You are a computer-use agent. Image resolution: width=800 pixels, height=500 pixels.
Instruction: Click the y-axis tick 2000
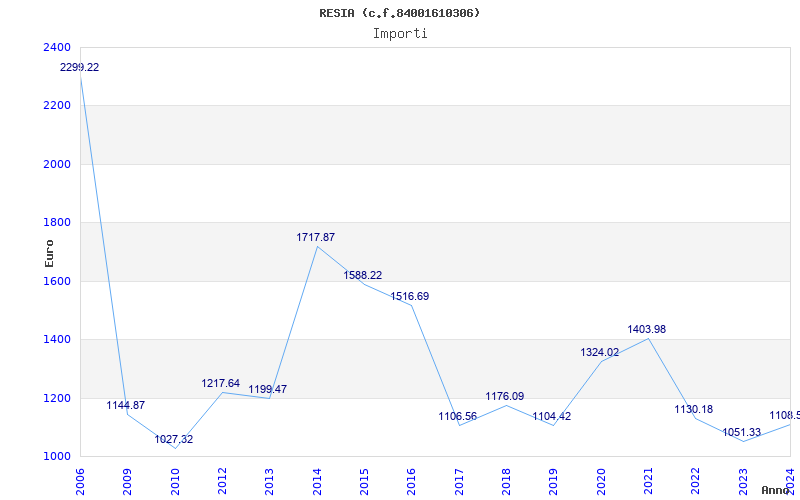(58, 164)
